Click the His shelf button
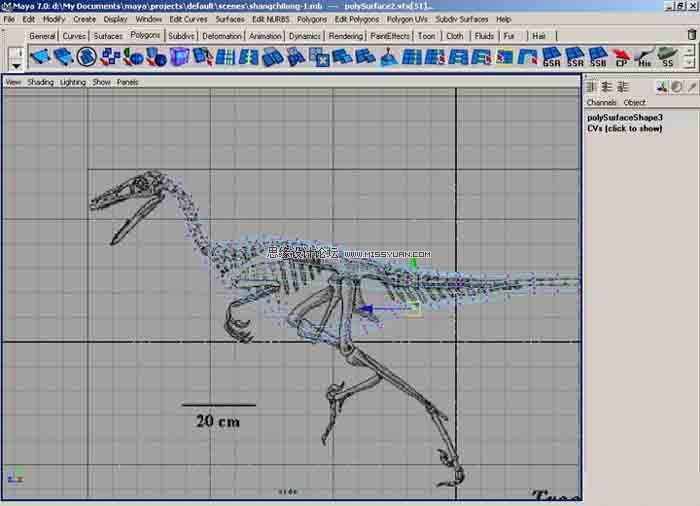Viewport: 700px width, 506px height. pyautogui.click(x=645, y=57)
